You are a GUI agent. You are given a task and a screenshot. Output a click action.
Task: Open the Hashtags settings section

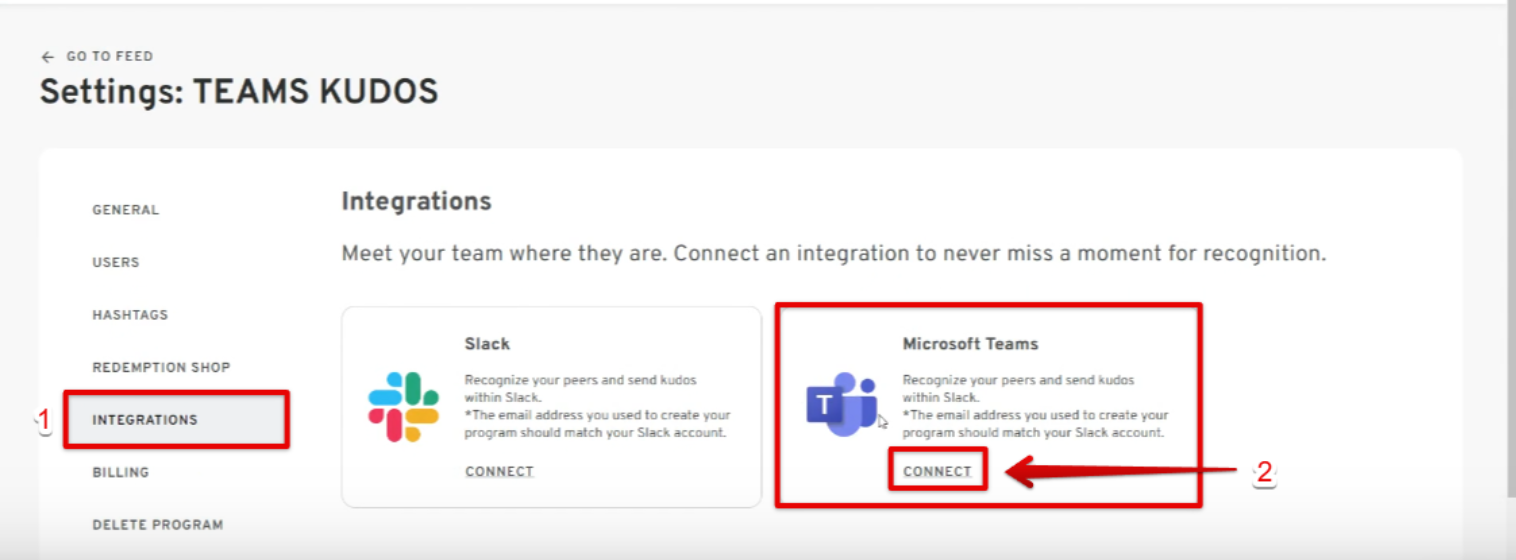pyautogui.click(x=130, y=315)
